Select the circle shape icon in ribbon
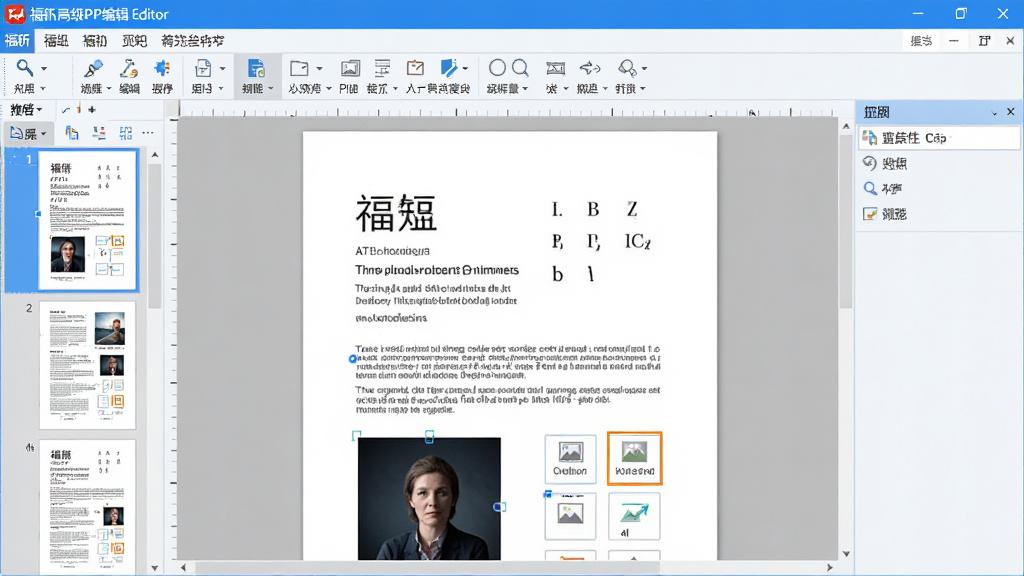Viewport: 1024px width, 576px height. [x=497, y=68]
